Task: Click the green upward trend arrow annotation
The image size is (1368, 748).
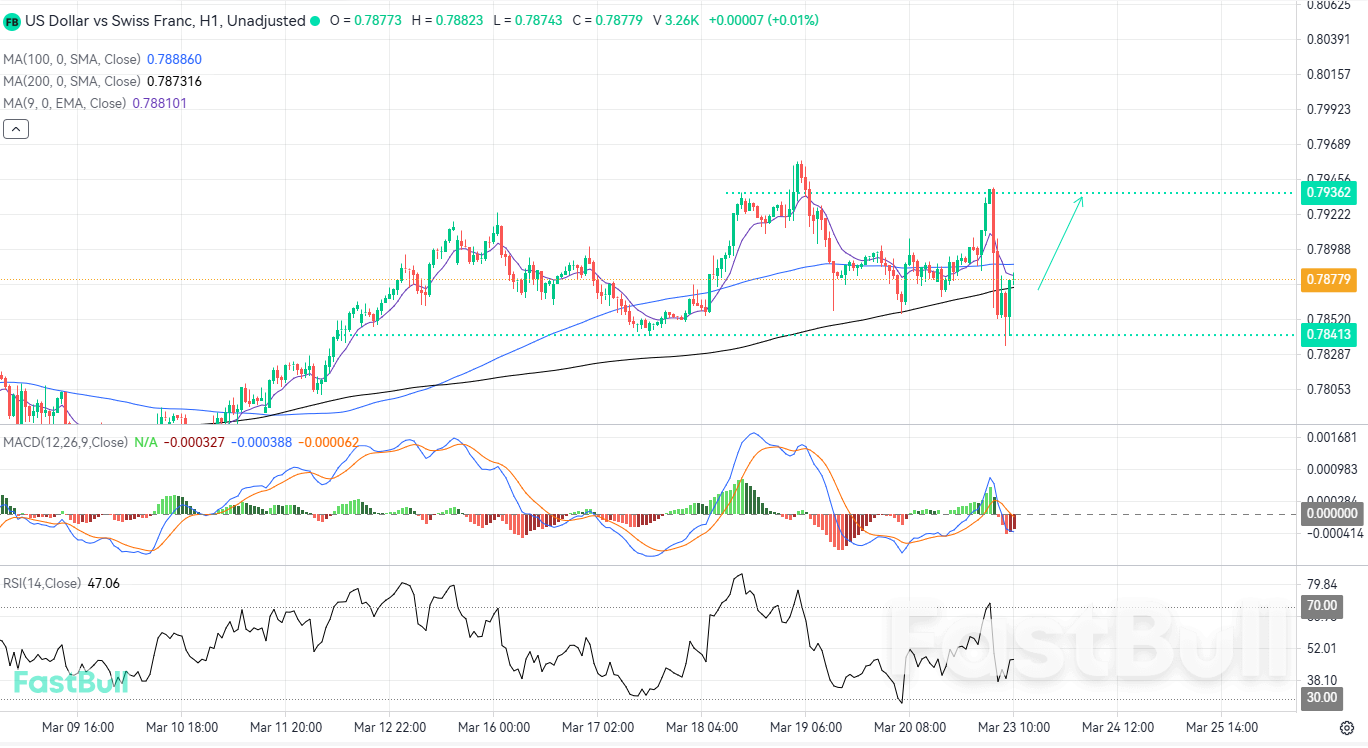Action: click(x=1060, y=245)
